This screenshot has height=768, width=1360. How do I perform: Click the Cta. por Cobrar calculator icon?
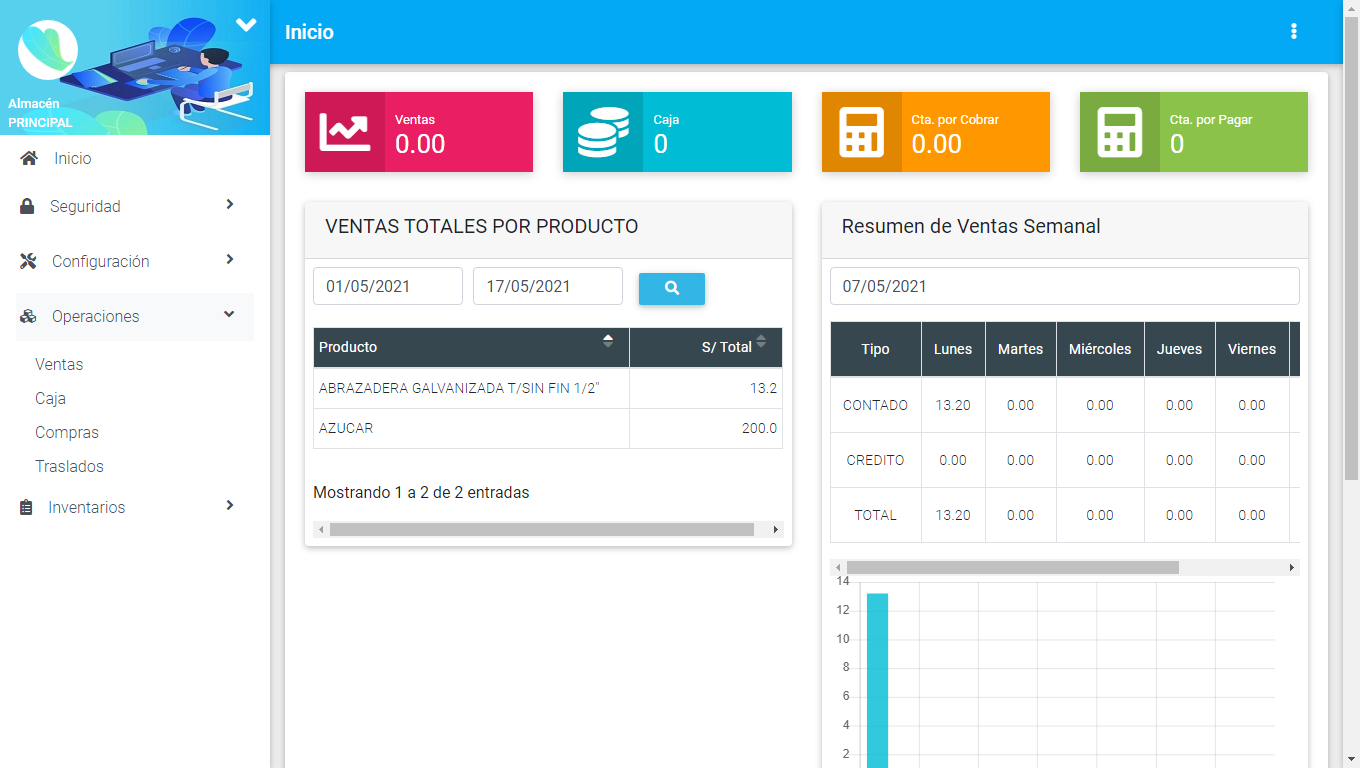tap(861, 132)
